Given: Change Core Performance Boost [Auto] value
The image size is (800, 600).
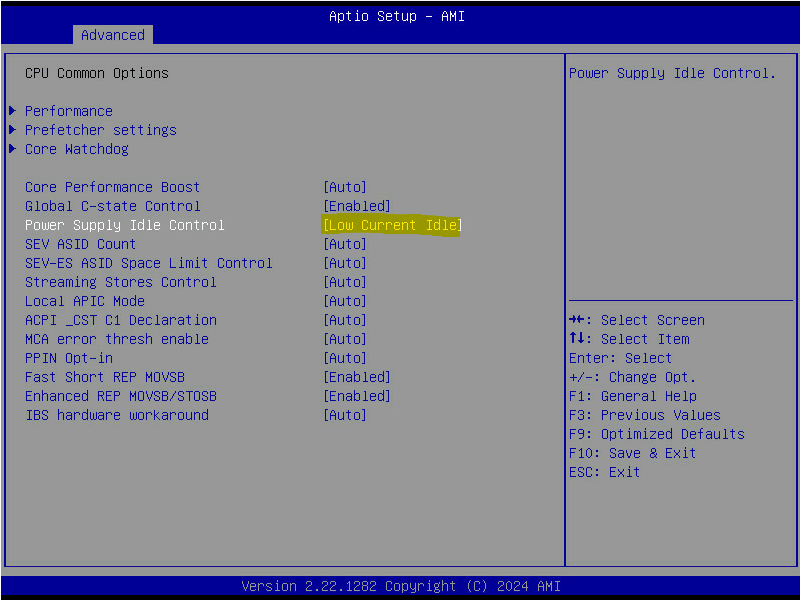Looking at the screenshot, I should [x=345, y=187].
